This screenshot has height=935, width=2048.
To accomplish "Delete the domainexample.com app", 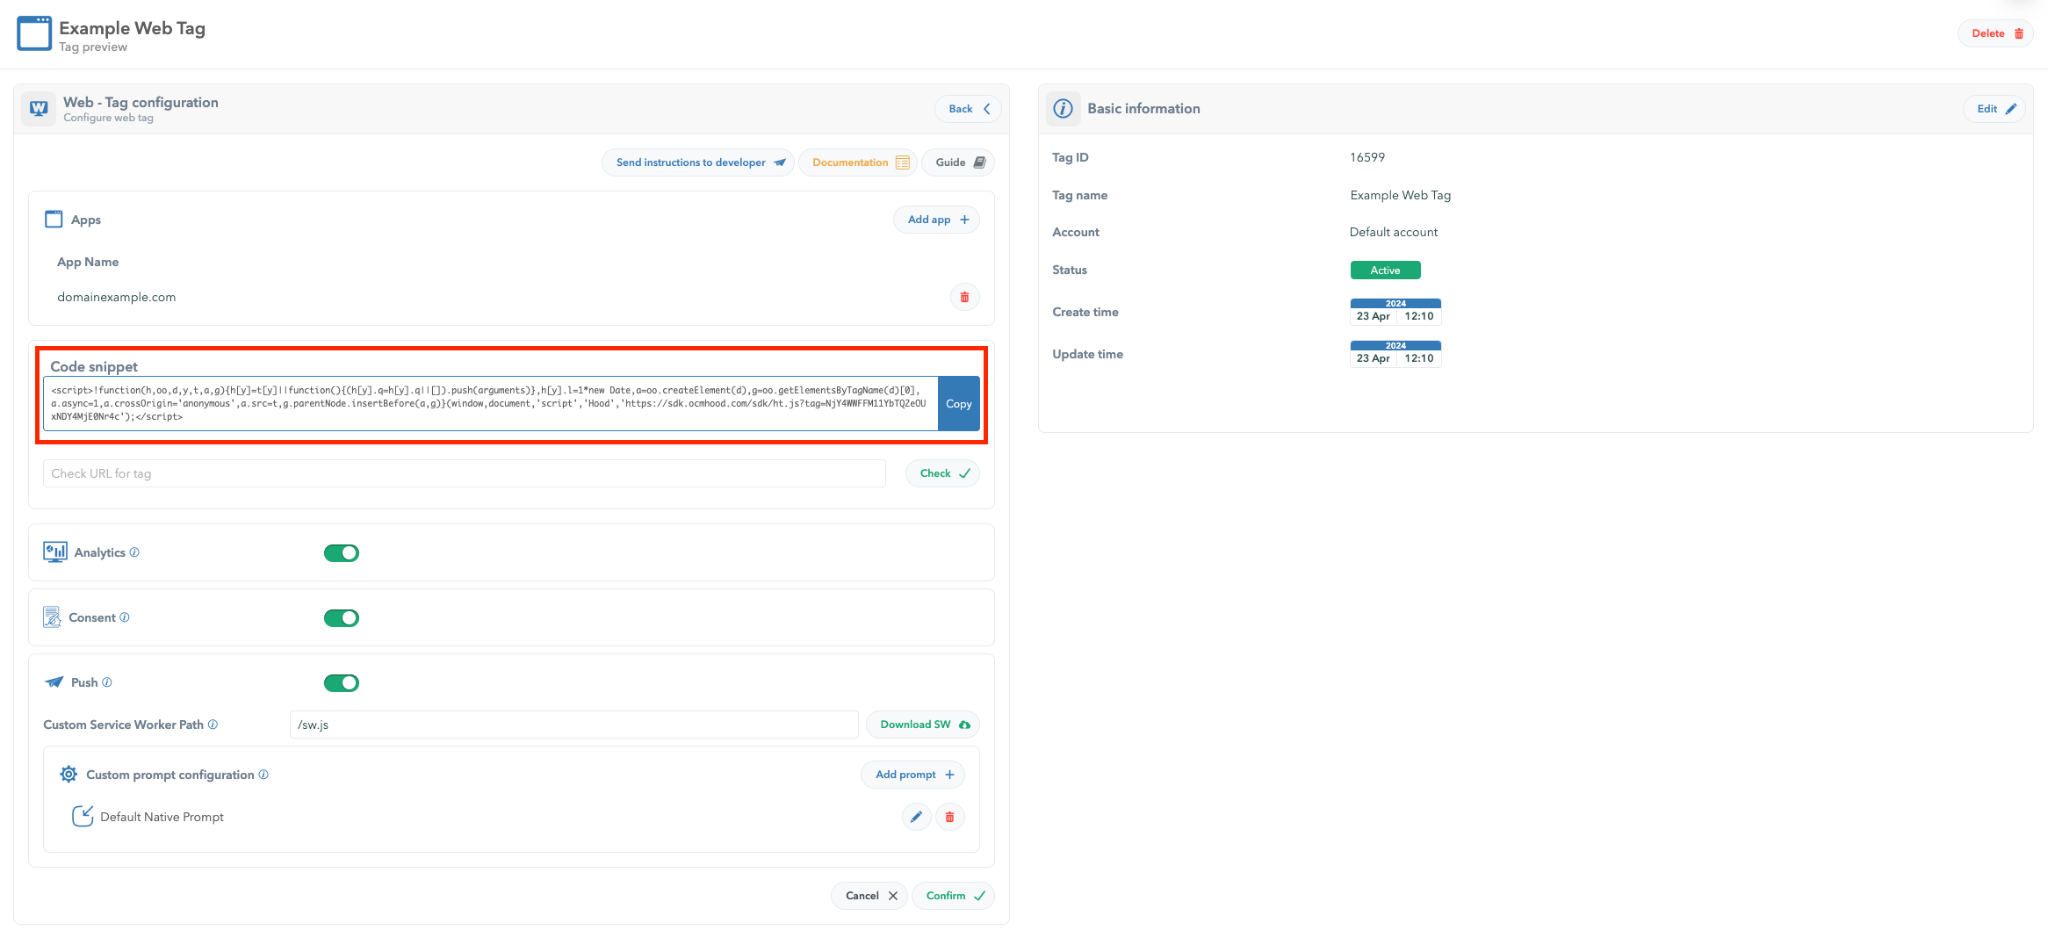I will 964,297.
